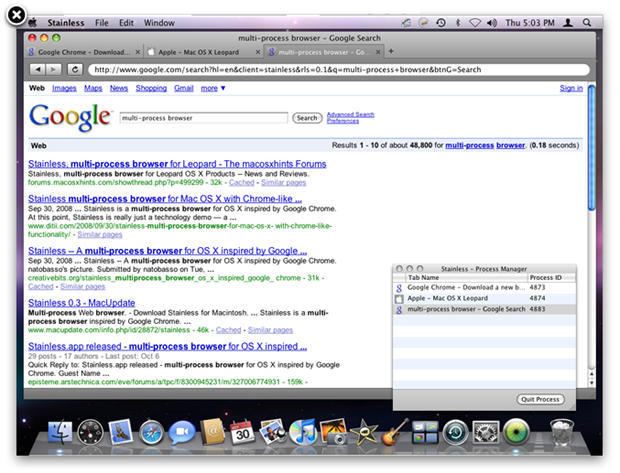
Task: Click the user account silhouette icon
Action: (568, 23)
